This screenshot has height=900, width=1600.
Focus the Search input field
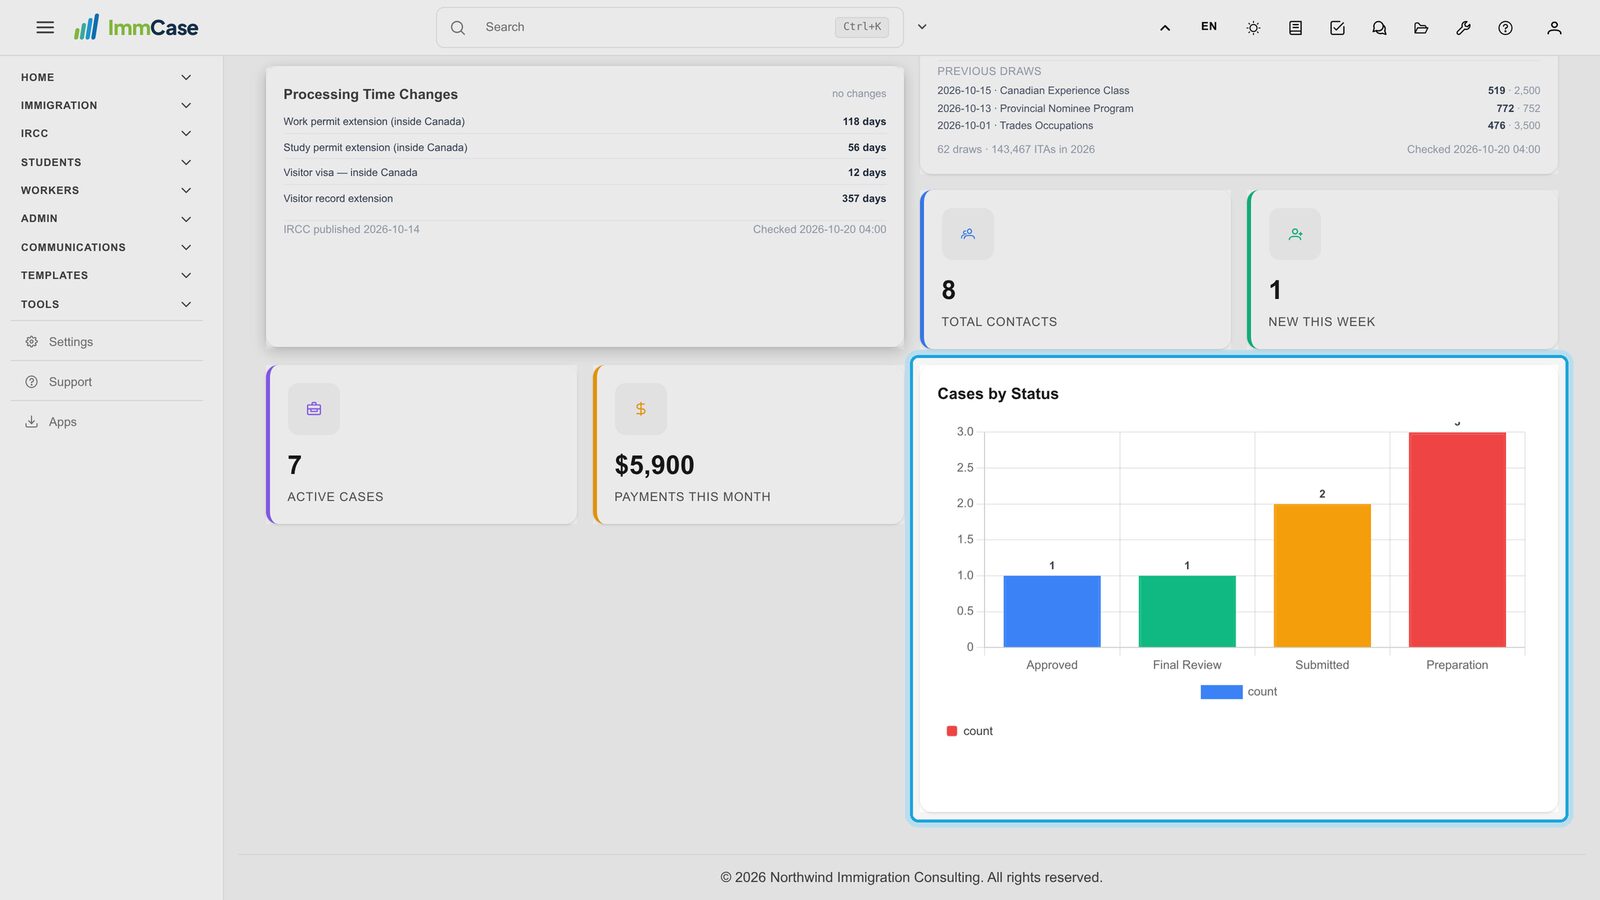click(x=656, y=27)
